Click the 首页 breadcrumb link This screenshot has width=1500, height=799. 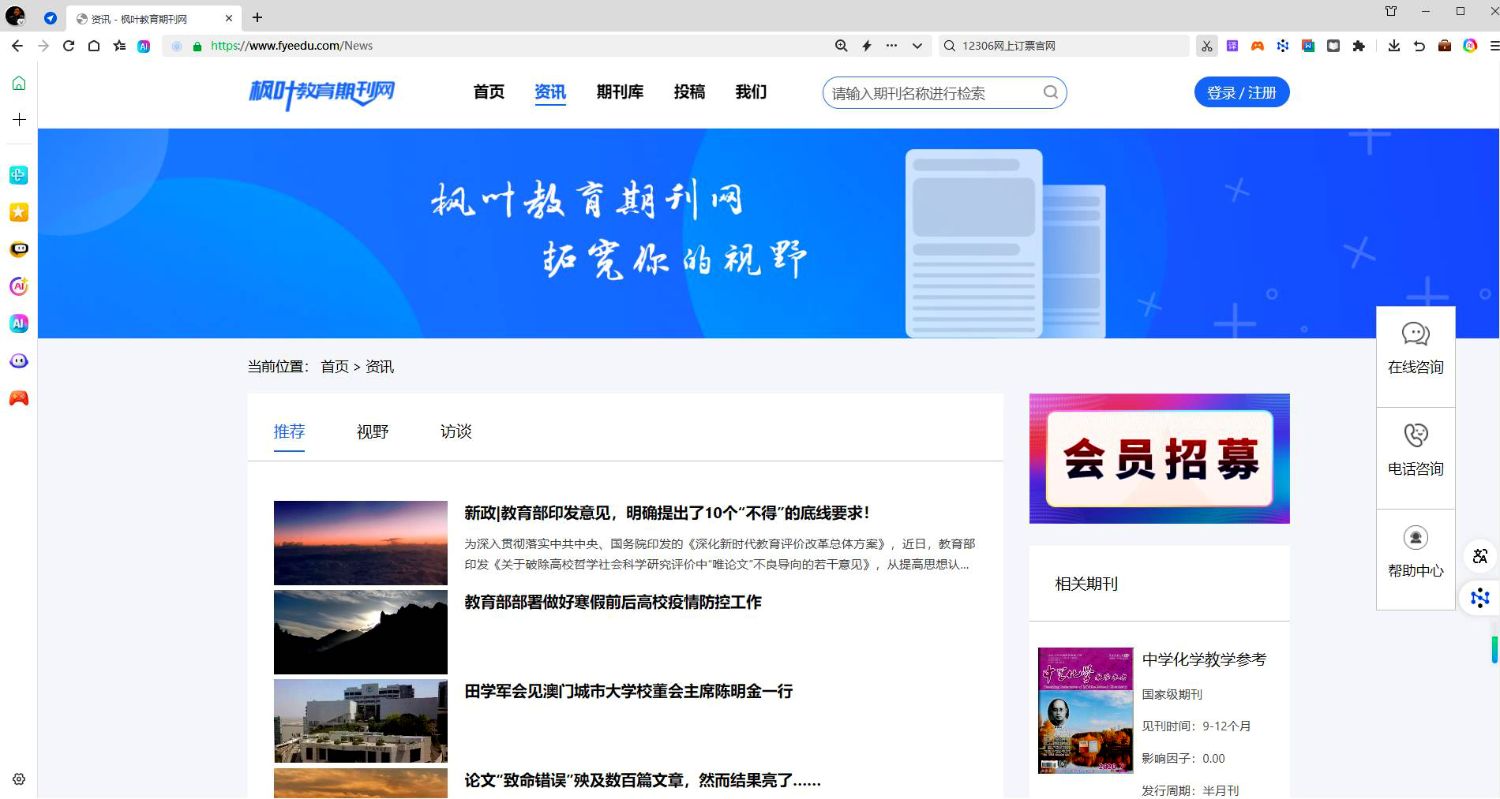334,367
